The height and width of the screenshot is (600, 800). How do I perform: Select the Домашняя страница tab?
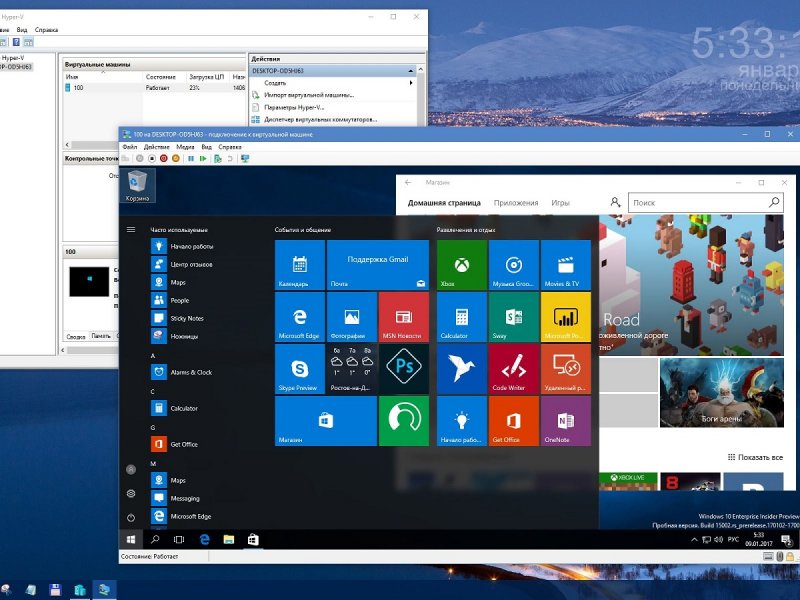click(444, 203)
